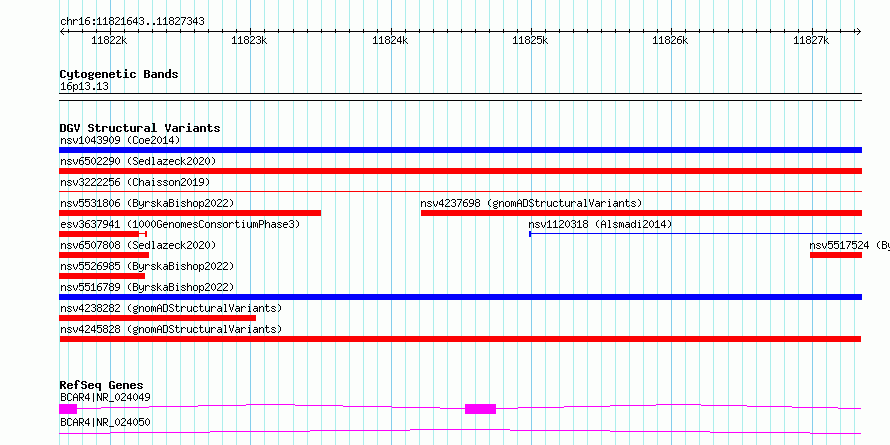
Task: Click the BCAR4|NR_024050 magenta intron line
Action: (460, 432)
